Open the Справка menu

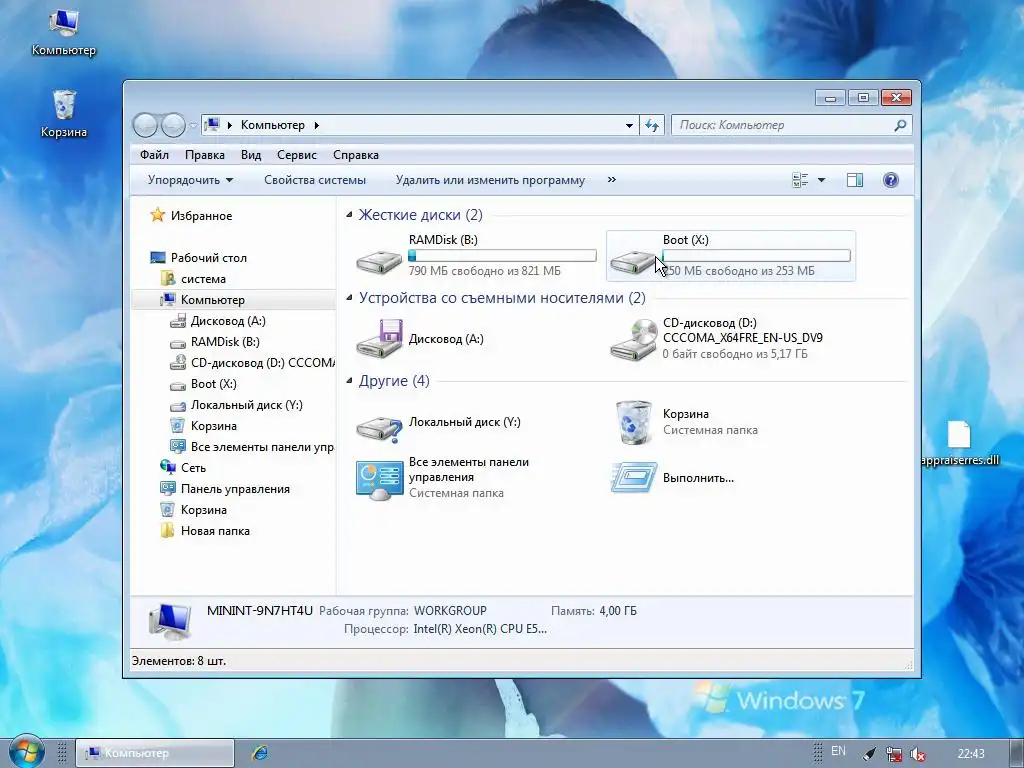[355, 155]
